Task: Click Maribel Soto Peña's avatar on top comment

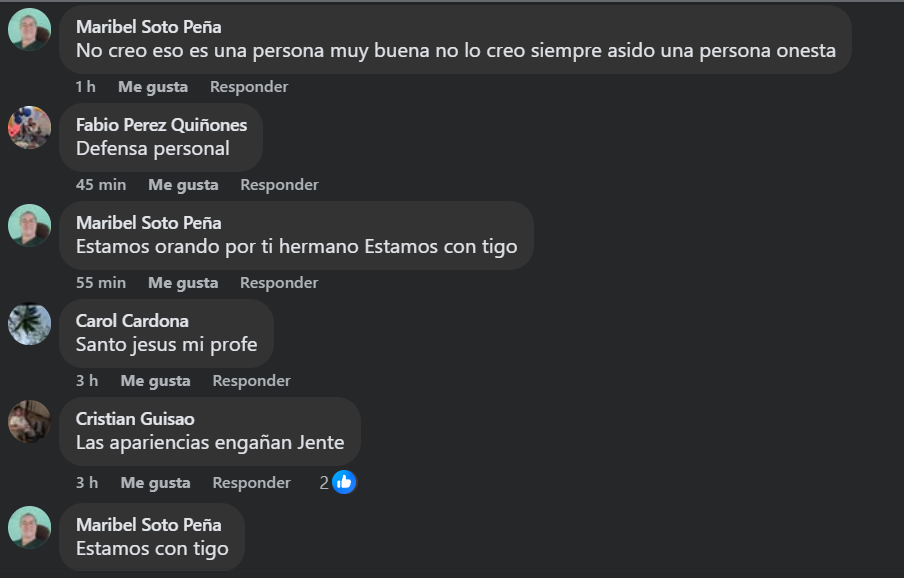Action: [x=29, y=29]
